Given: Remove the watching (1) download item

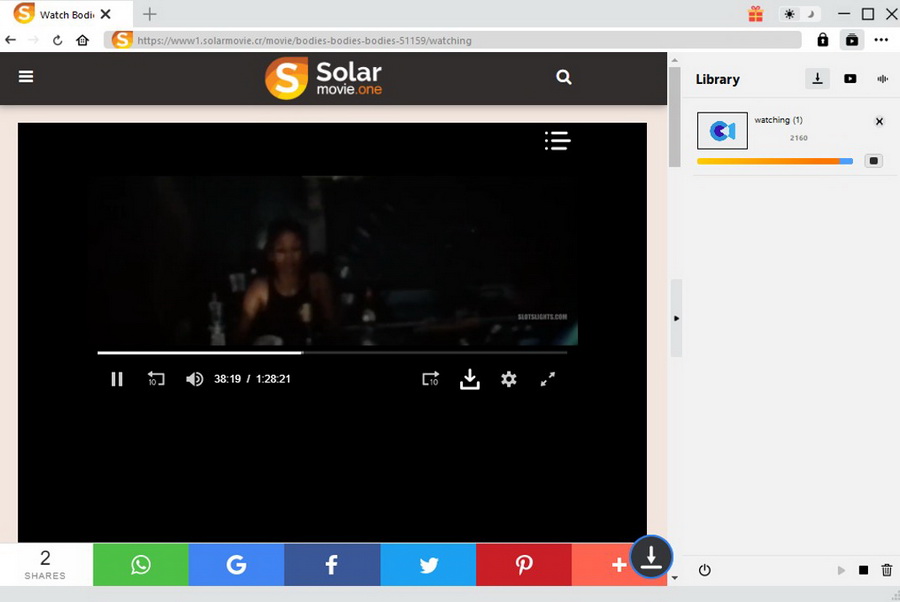Looking at the screenshot, I should 879,122.
